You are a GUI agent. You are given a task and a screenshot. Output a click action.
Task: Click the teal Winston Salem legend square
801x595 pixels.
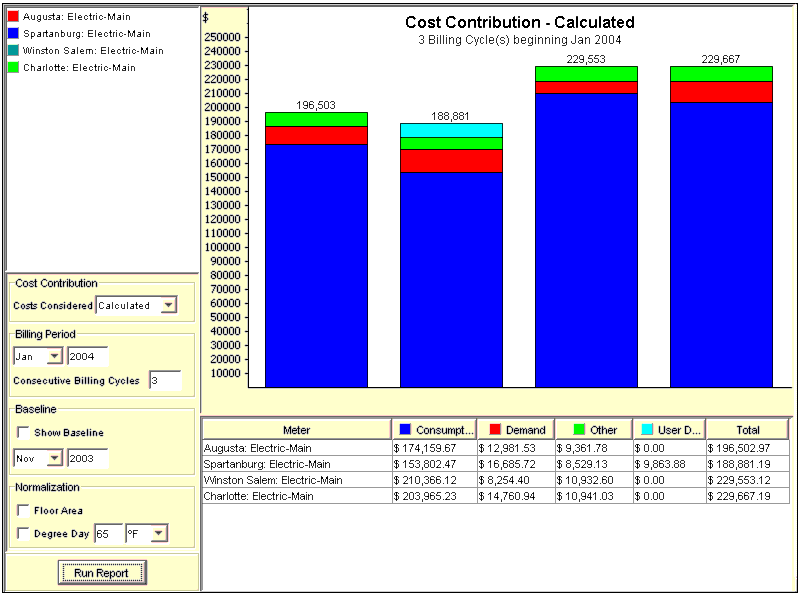coord(13,51)
